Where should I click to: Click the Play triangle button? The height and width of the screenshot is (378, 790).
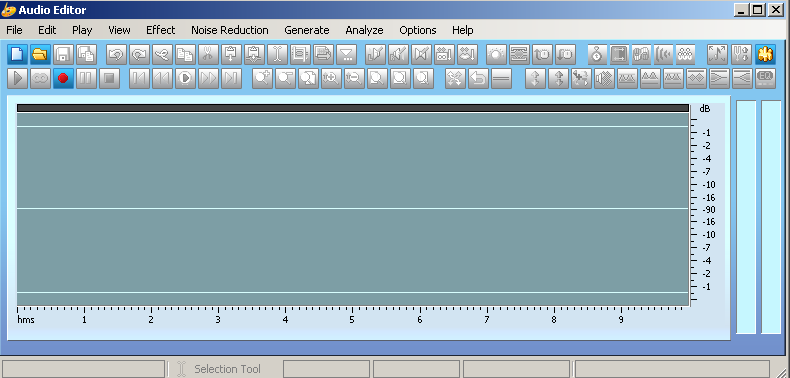[x=18, y=79]
